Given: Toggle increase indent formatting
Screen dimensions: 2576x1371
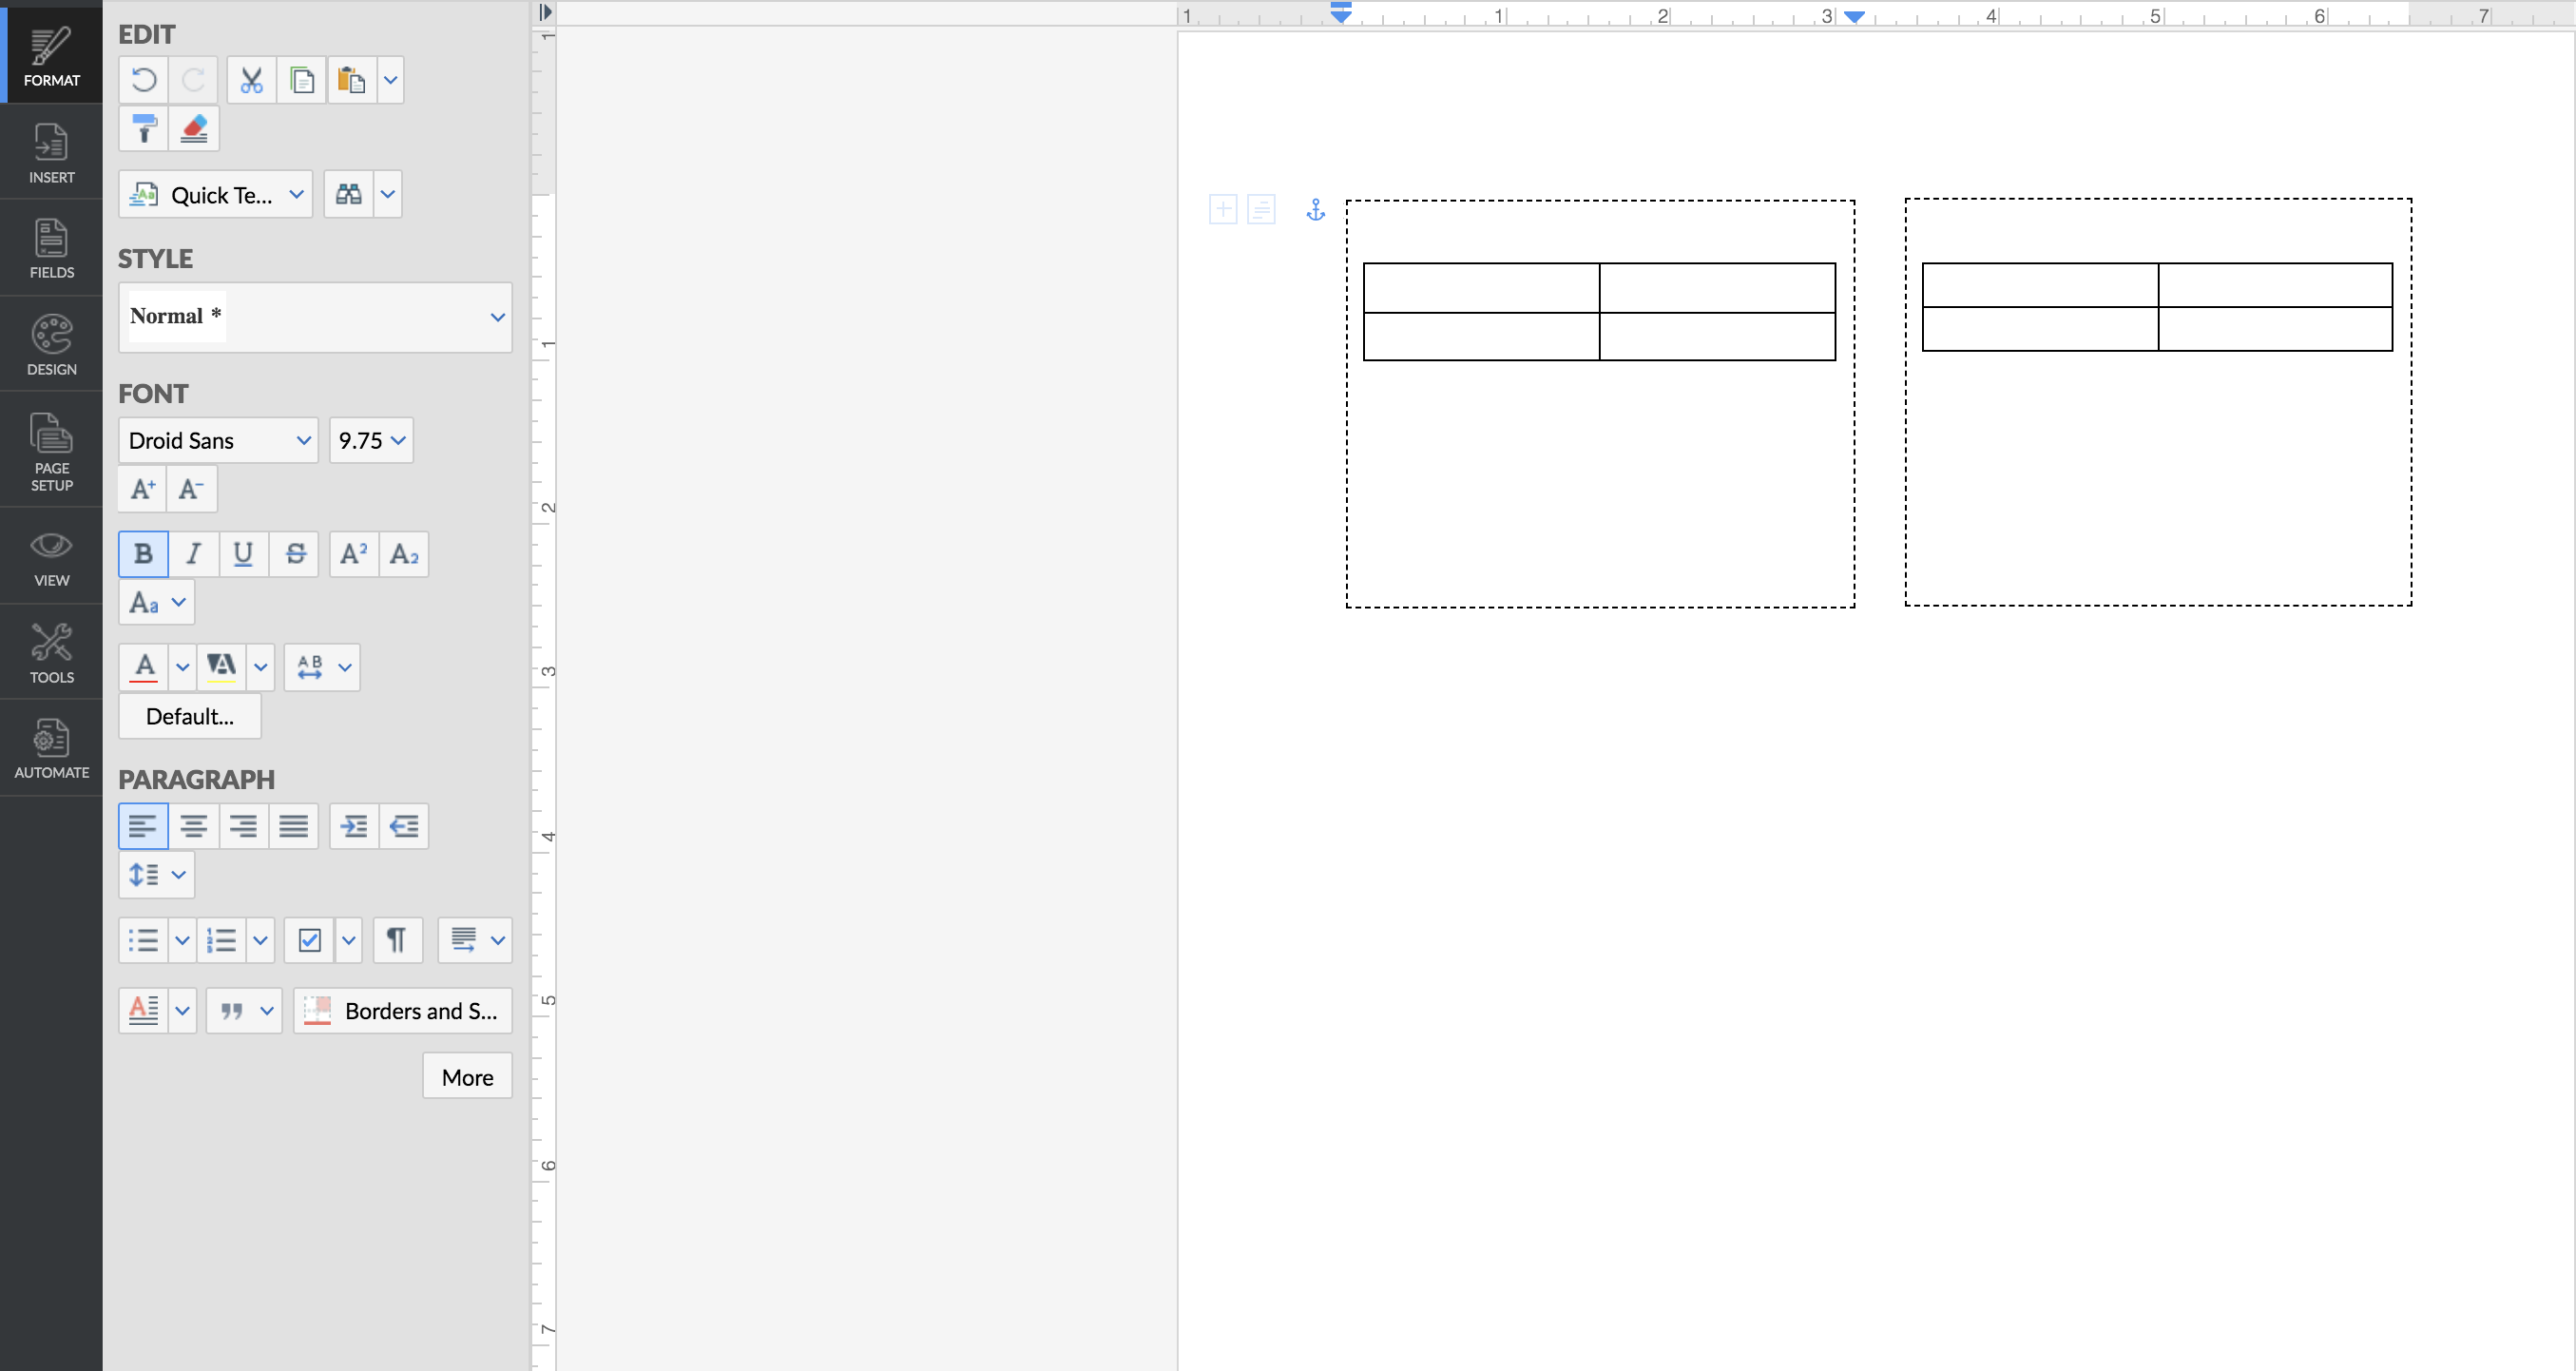Looking at the screenshot, I should point(355,826).
